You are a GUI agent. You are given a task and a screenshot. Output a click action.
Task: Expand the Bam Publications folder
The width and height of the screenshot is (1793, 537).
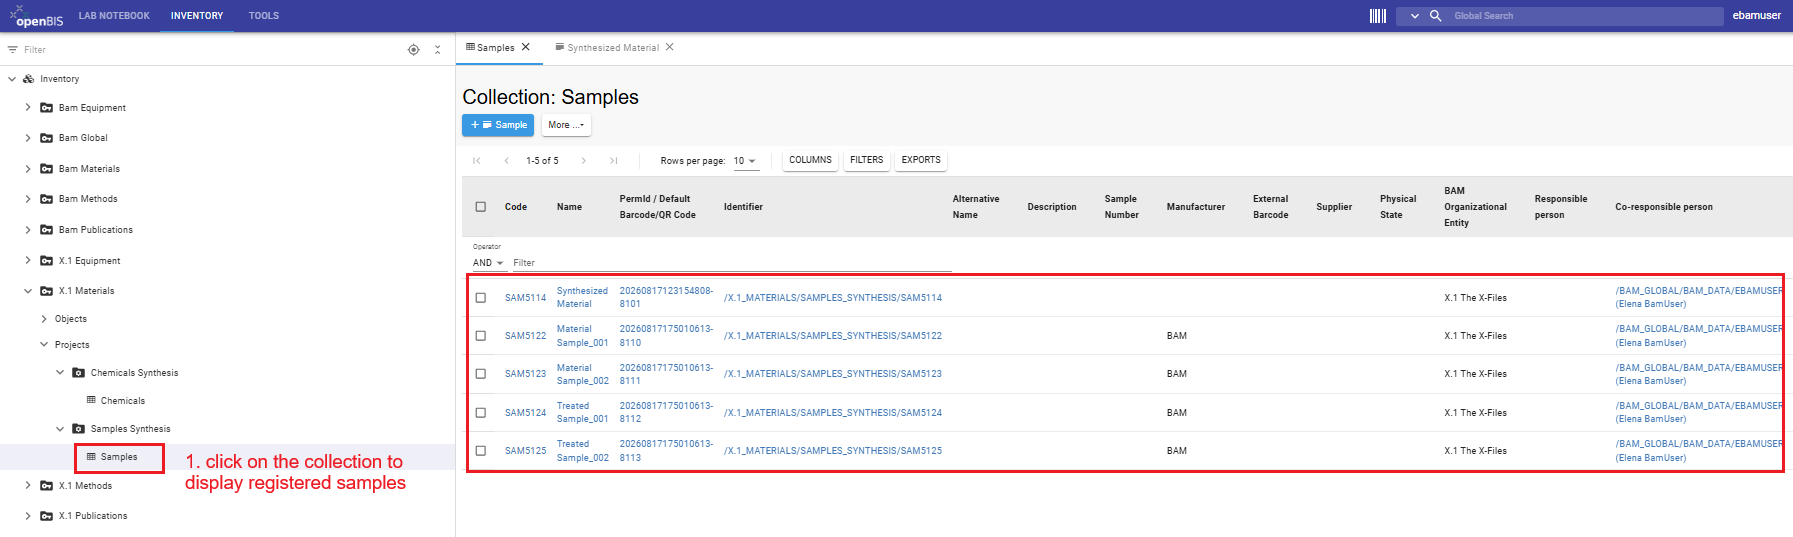pyautogui.click(x=28, y=230)
